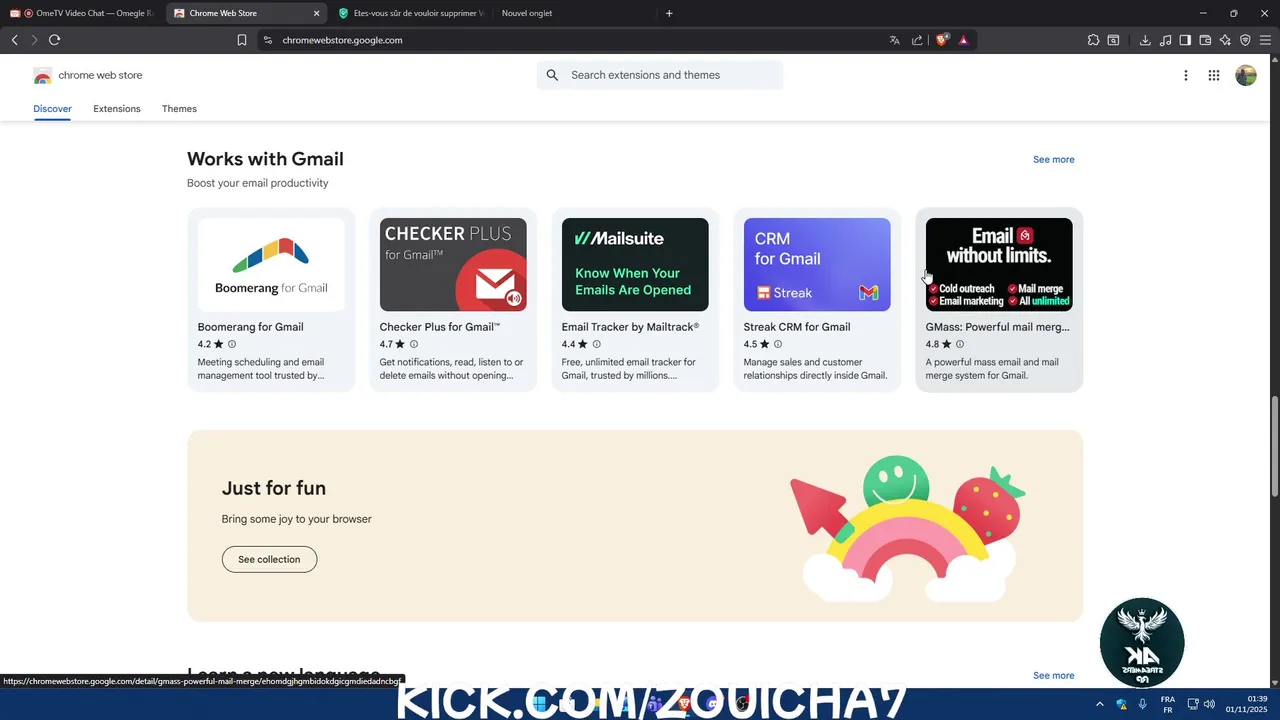This screenshot has width=1280, height=720.
Task: Click the magnifier icon in the search box
Action: tap(552, 75)
